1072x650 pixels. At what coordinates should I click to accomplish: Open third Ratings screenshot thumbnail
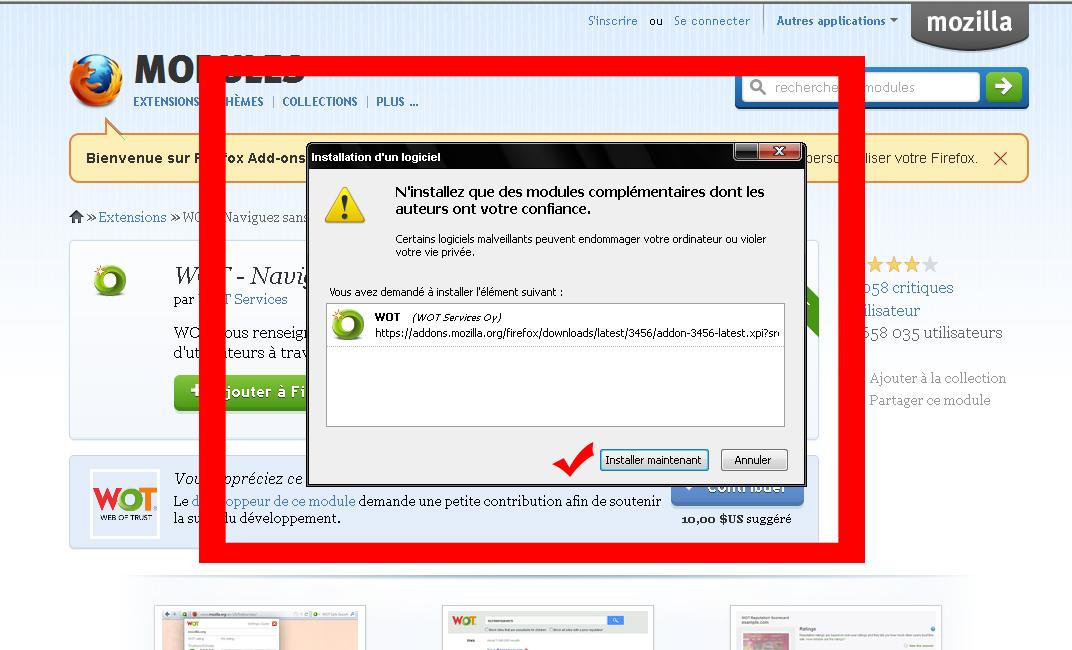click(835, 627)
